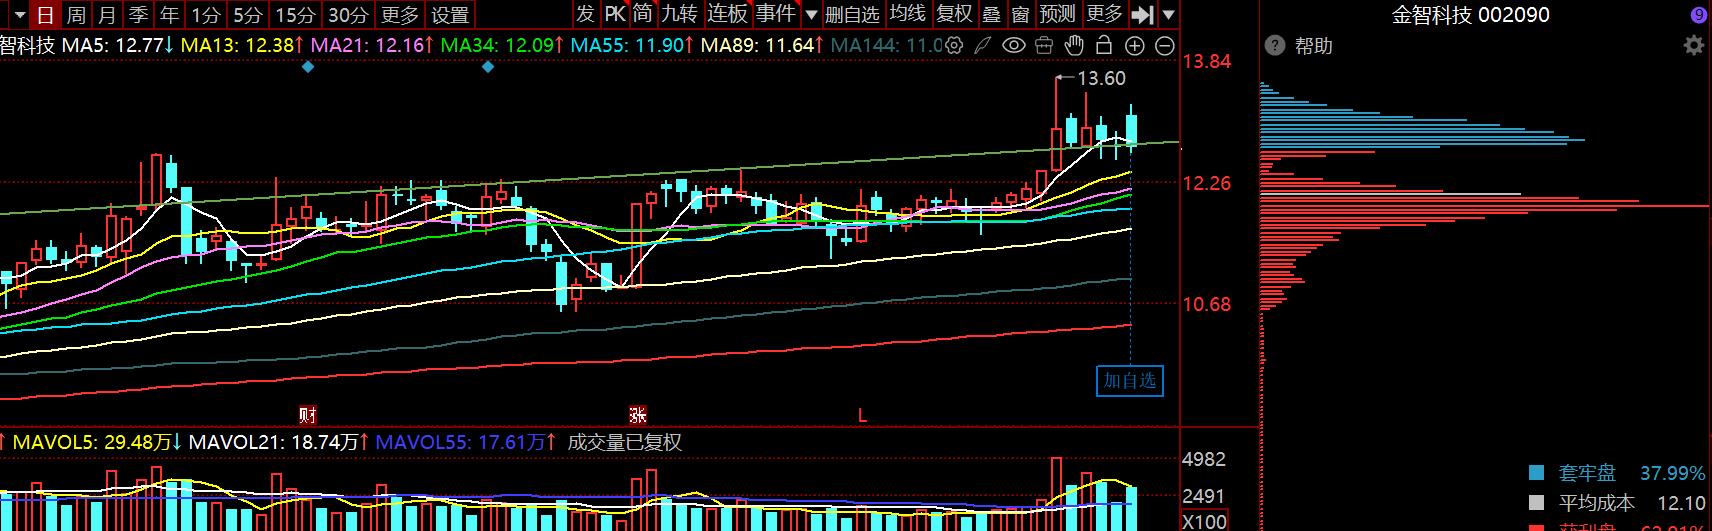The image size is (1712, 531).
Task: Switch to quarterly 季 period
Action: coord(138,15)
